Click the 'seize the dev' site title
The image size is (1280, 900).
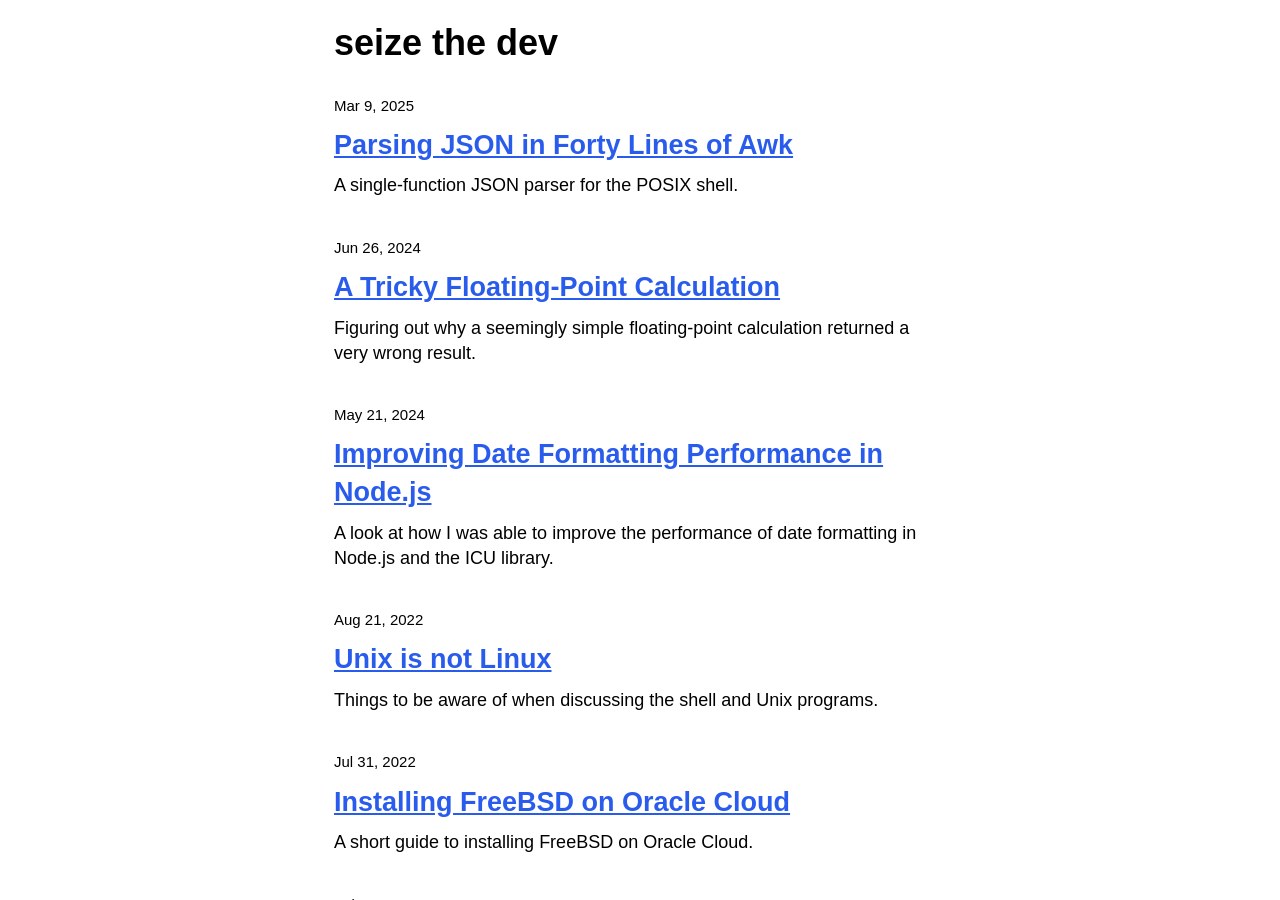click(445, 43)
